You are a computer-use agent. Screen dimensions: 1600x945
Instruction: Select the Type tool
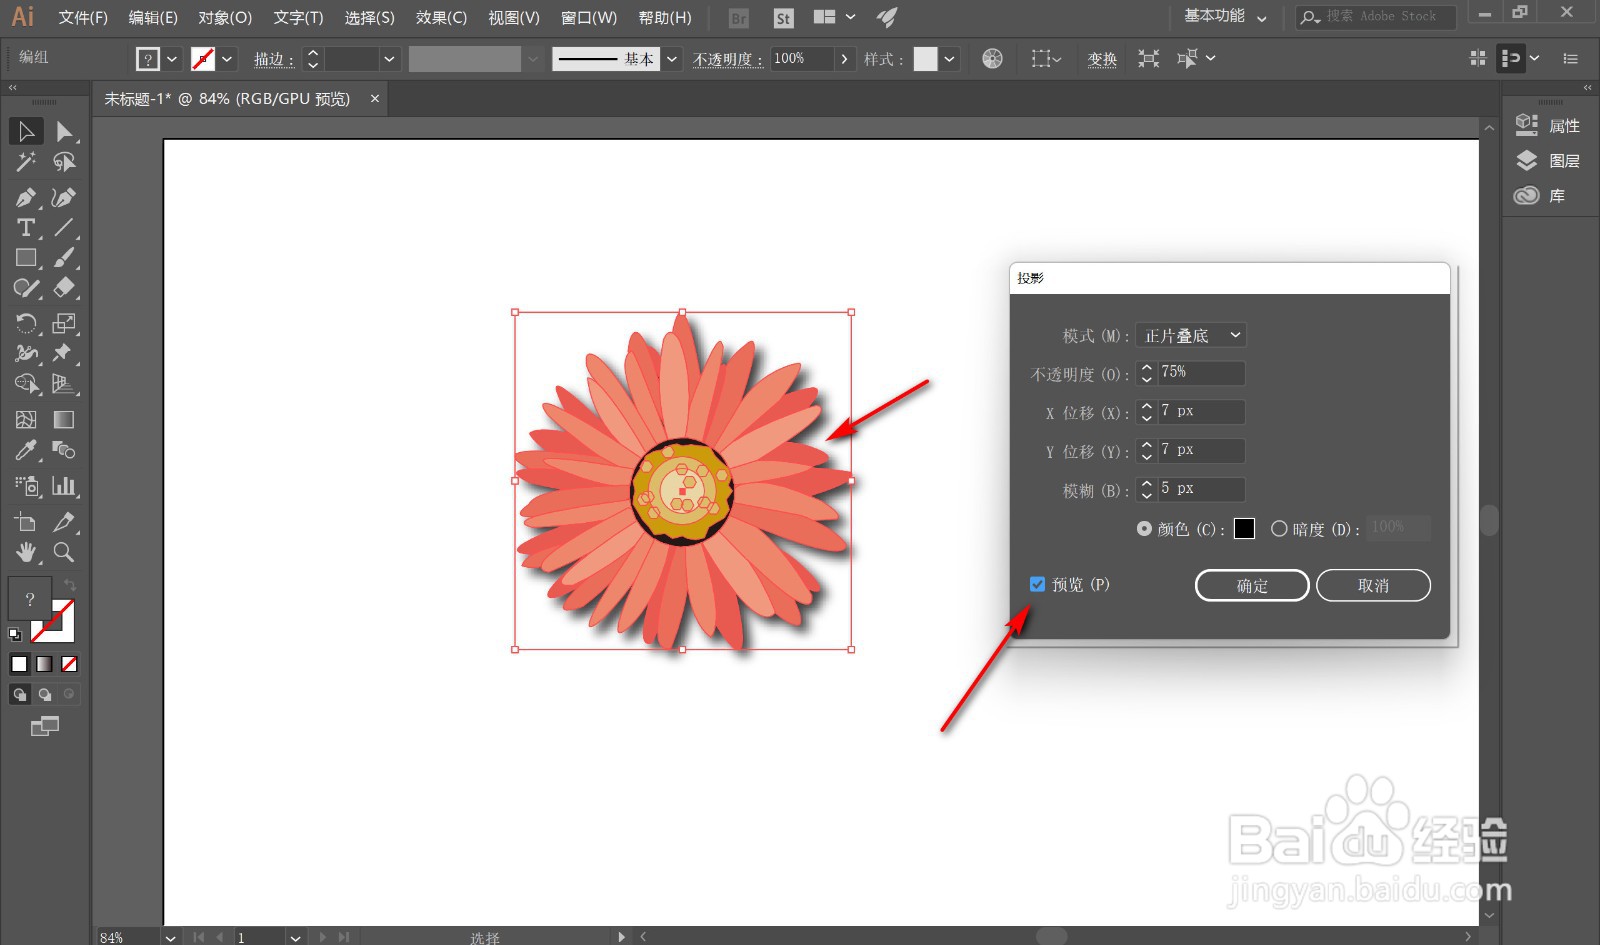[x=26, y=227]
